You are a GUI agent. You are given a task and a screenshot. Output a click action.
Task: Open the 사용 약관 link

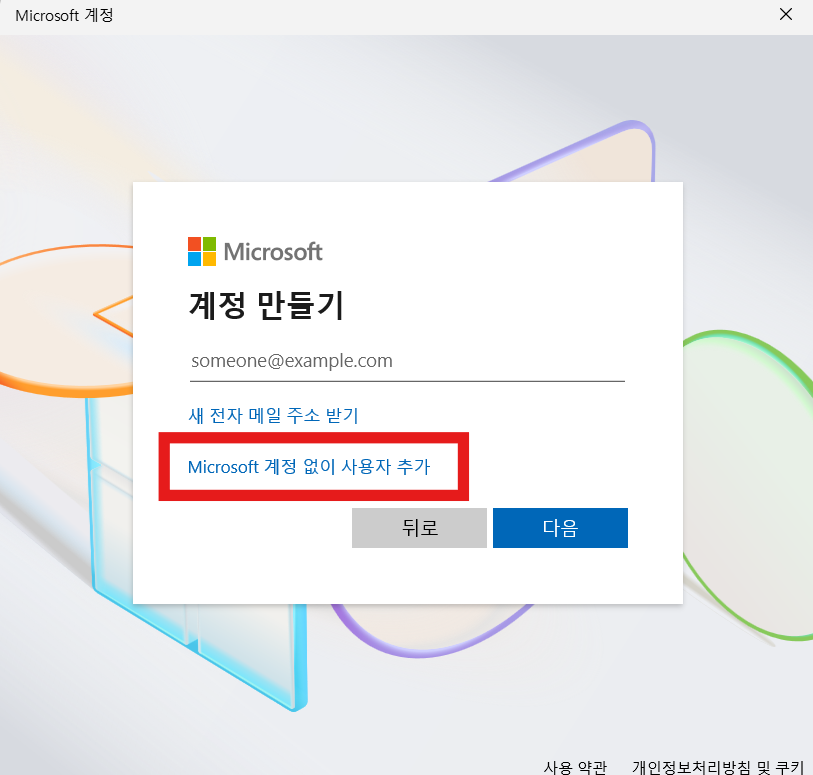coord(575,767)
